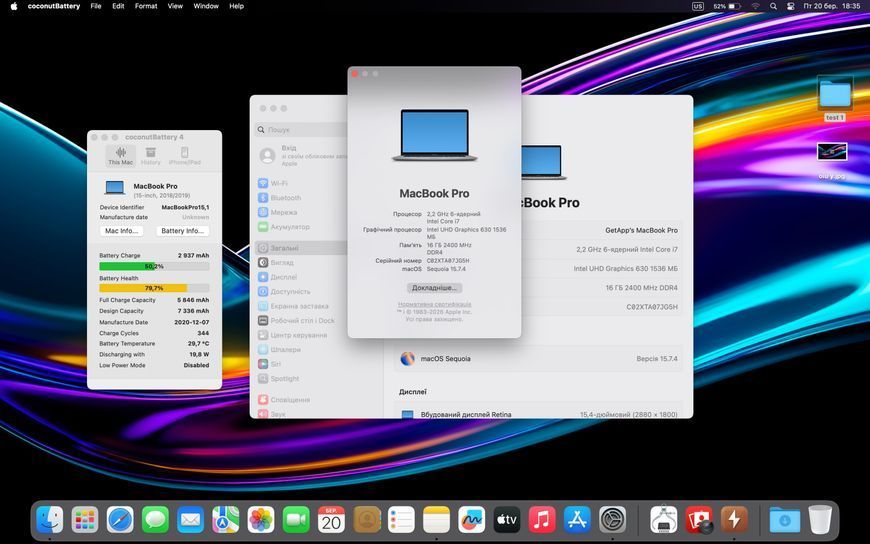Switch to This Mac tab in coconutBattery
Viewport: 870px width, 544px height.
coord(120,156)
